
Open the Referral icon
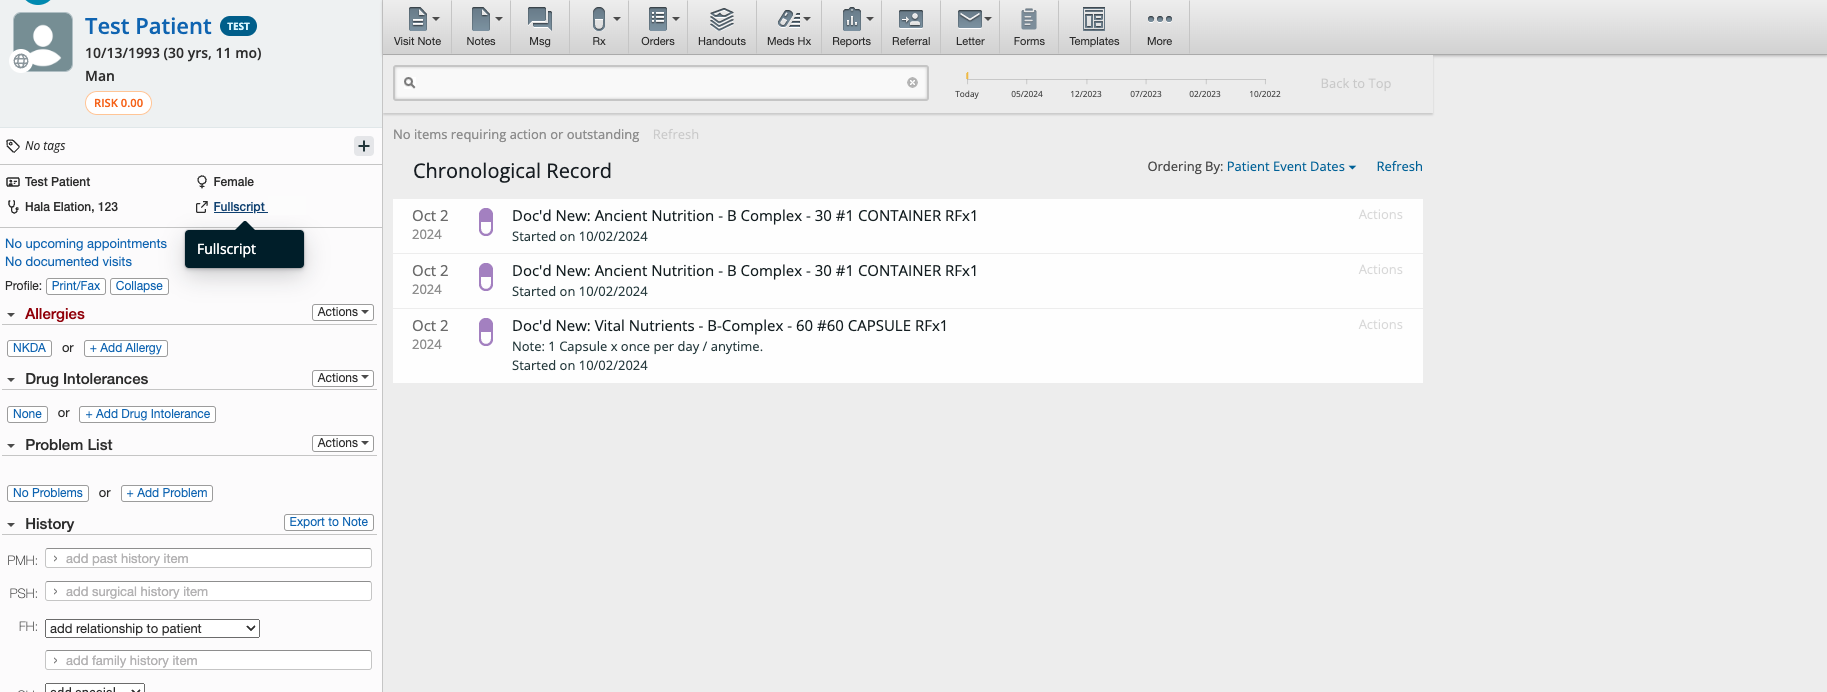910,27
